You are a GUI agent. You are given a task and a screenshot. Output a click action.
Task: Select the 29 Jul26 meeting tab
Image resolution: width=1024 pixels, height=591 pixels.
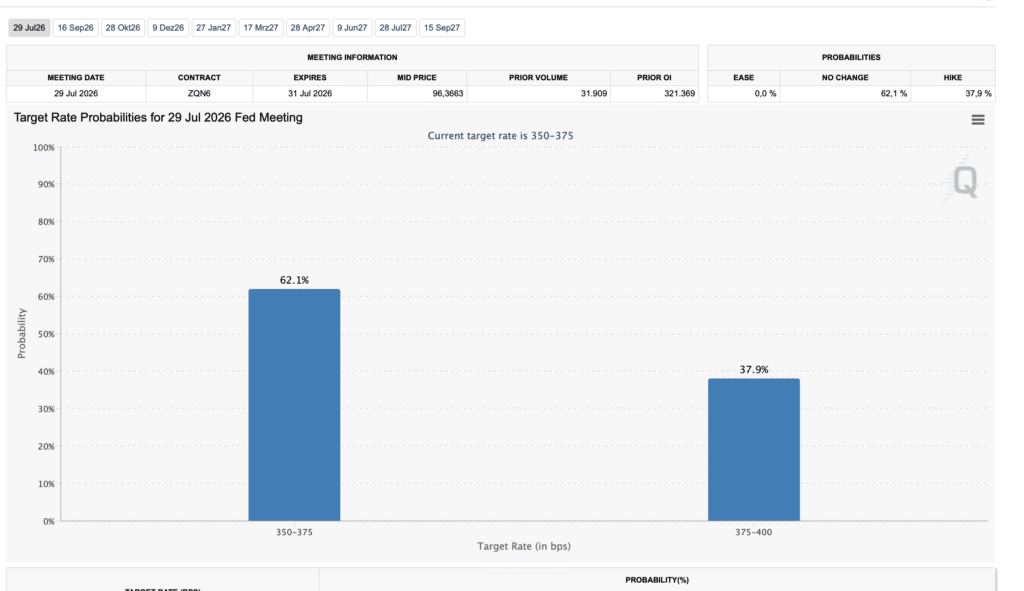[x=29, y=28]
